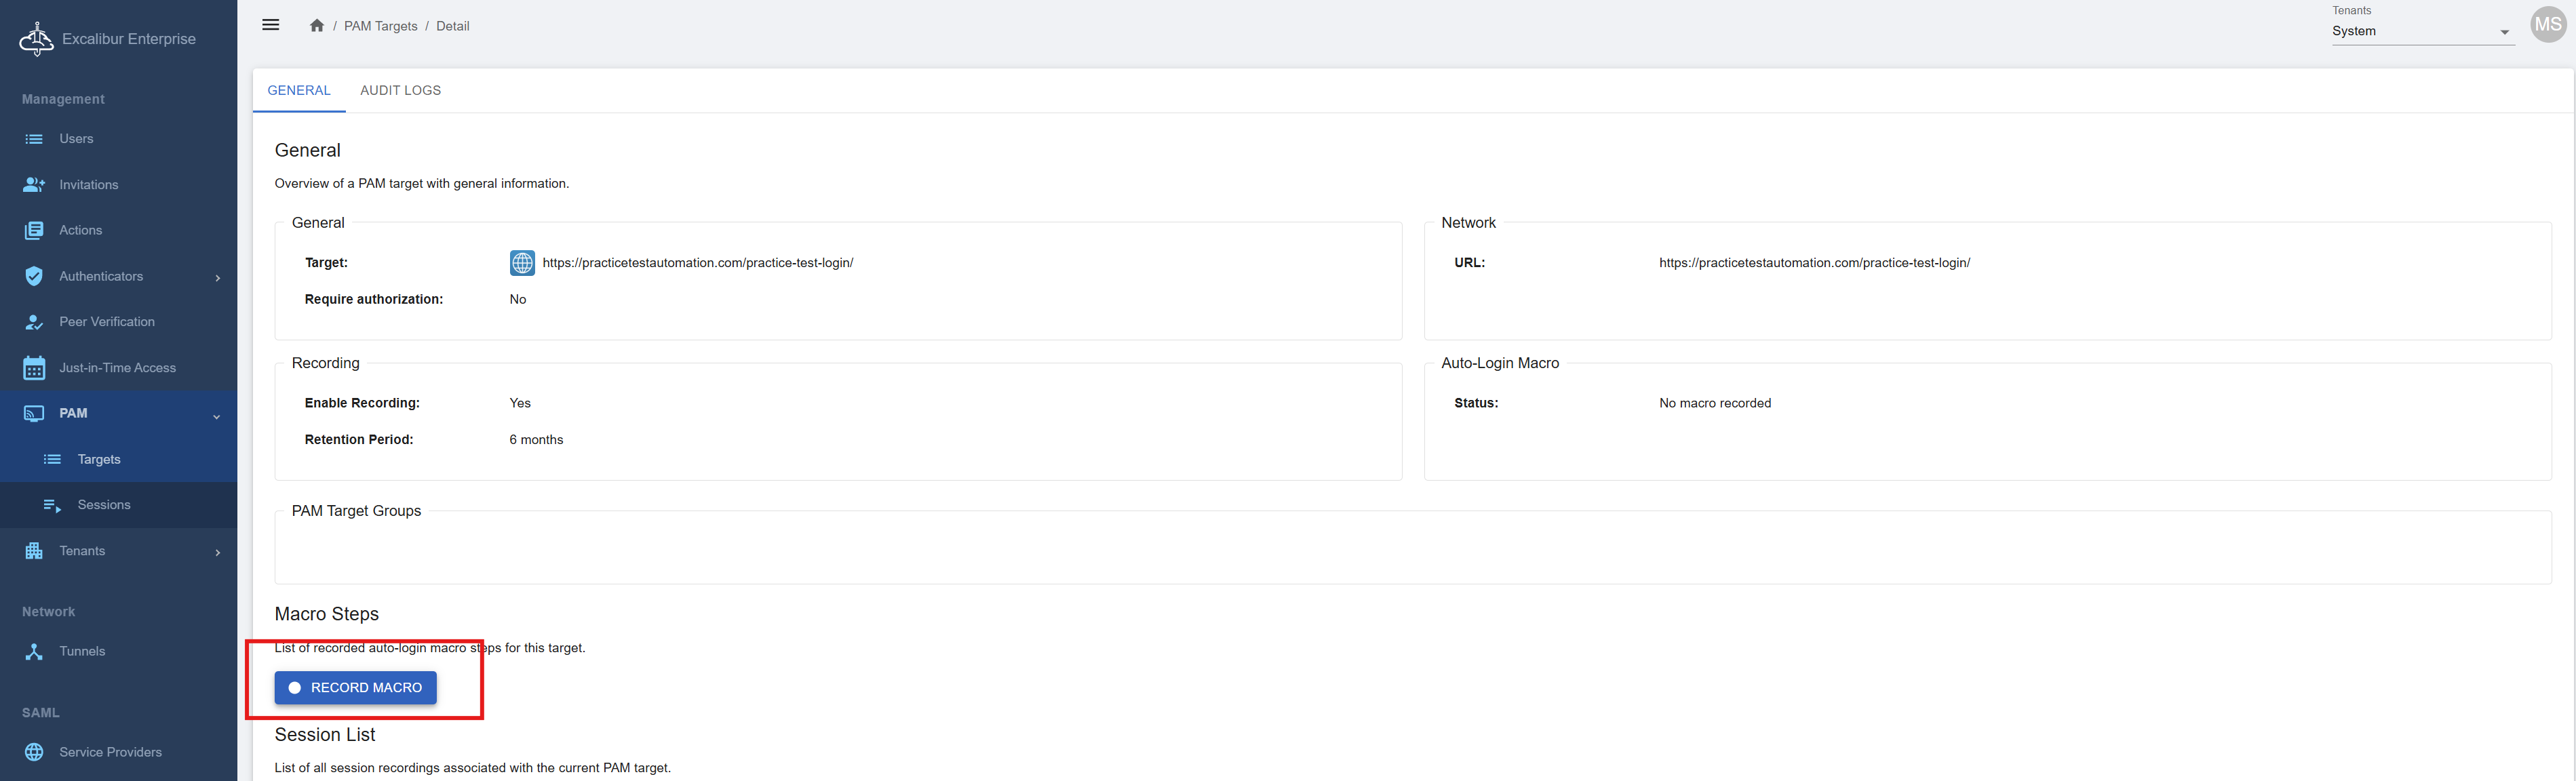Click the home breadcrumb icon
The image size is (2576, 781).
(317, 26)
